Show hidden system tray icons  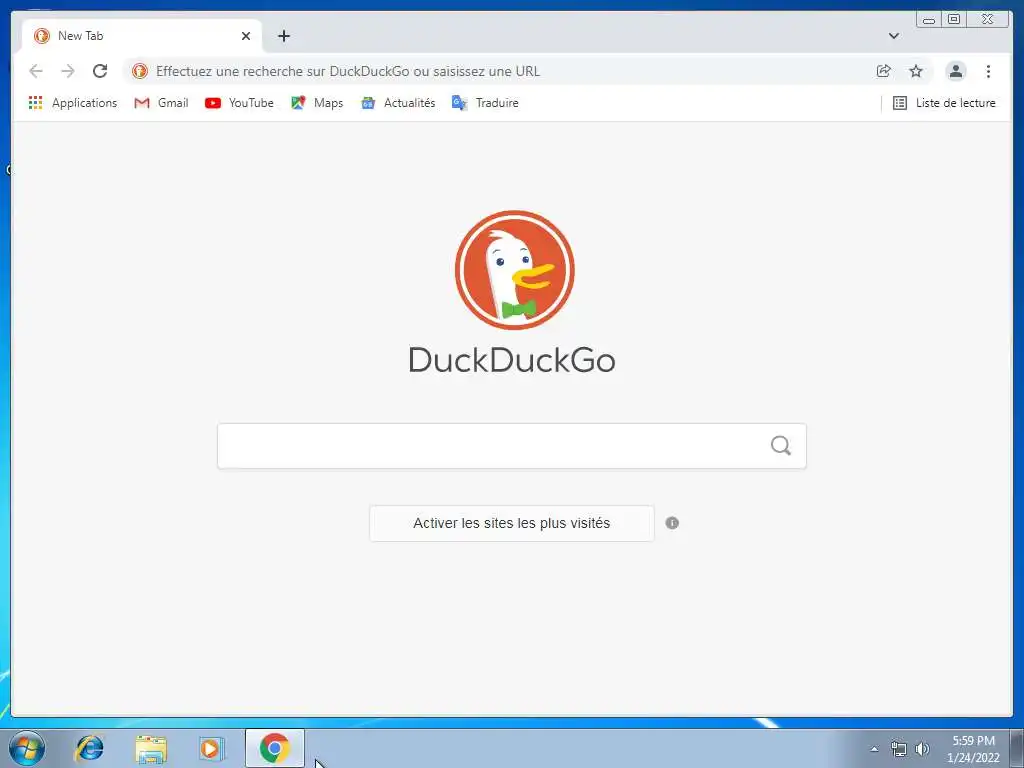(x=874, y=749)
